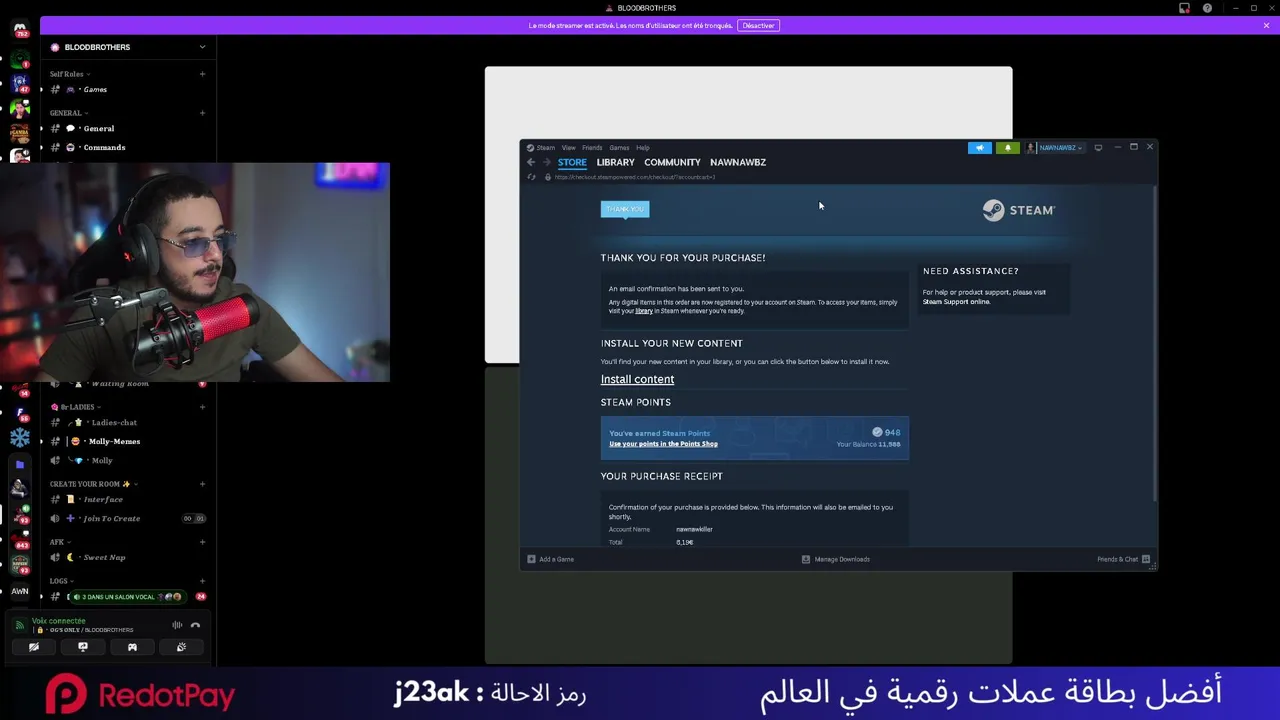Viewport: 1280px width, 720px height.
Task: Add a channel to CREATE YOUR ROOM
Action: pos(202,484)
